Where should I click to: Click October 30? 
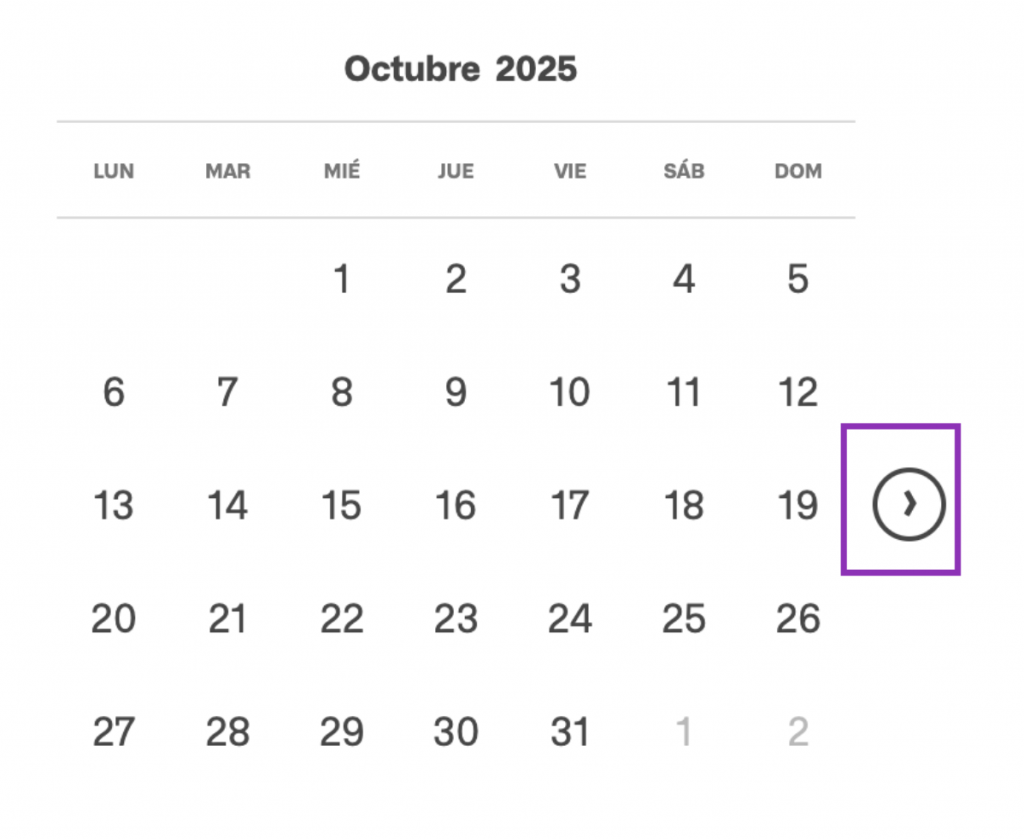(455, 733)
